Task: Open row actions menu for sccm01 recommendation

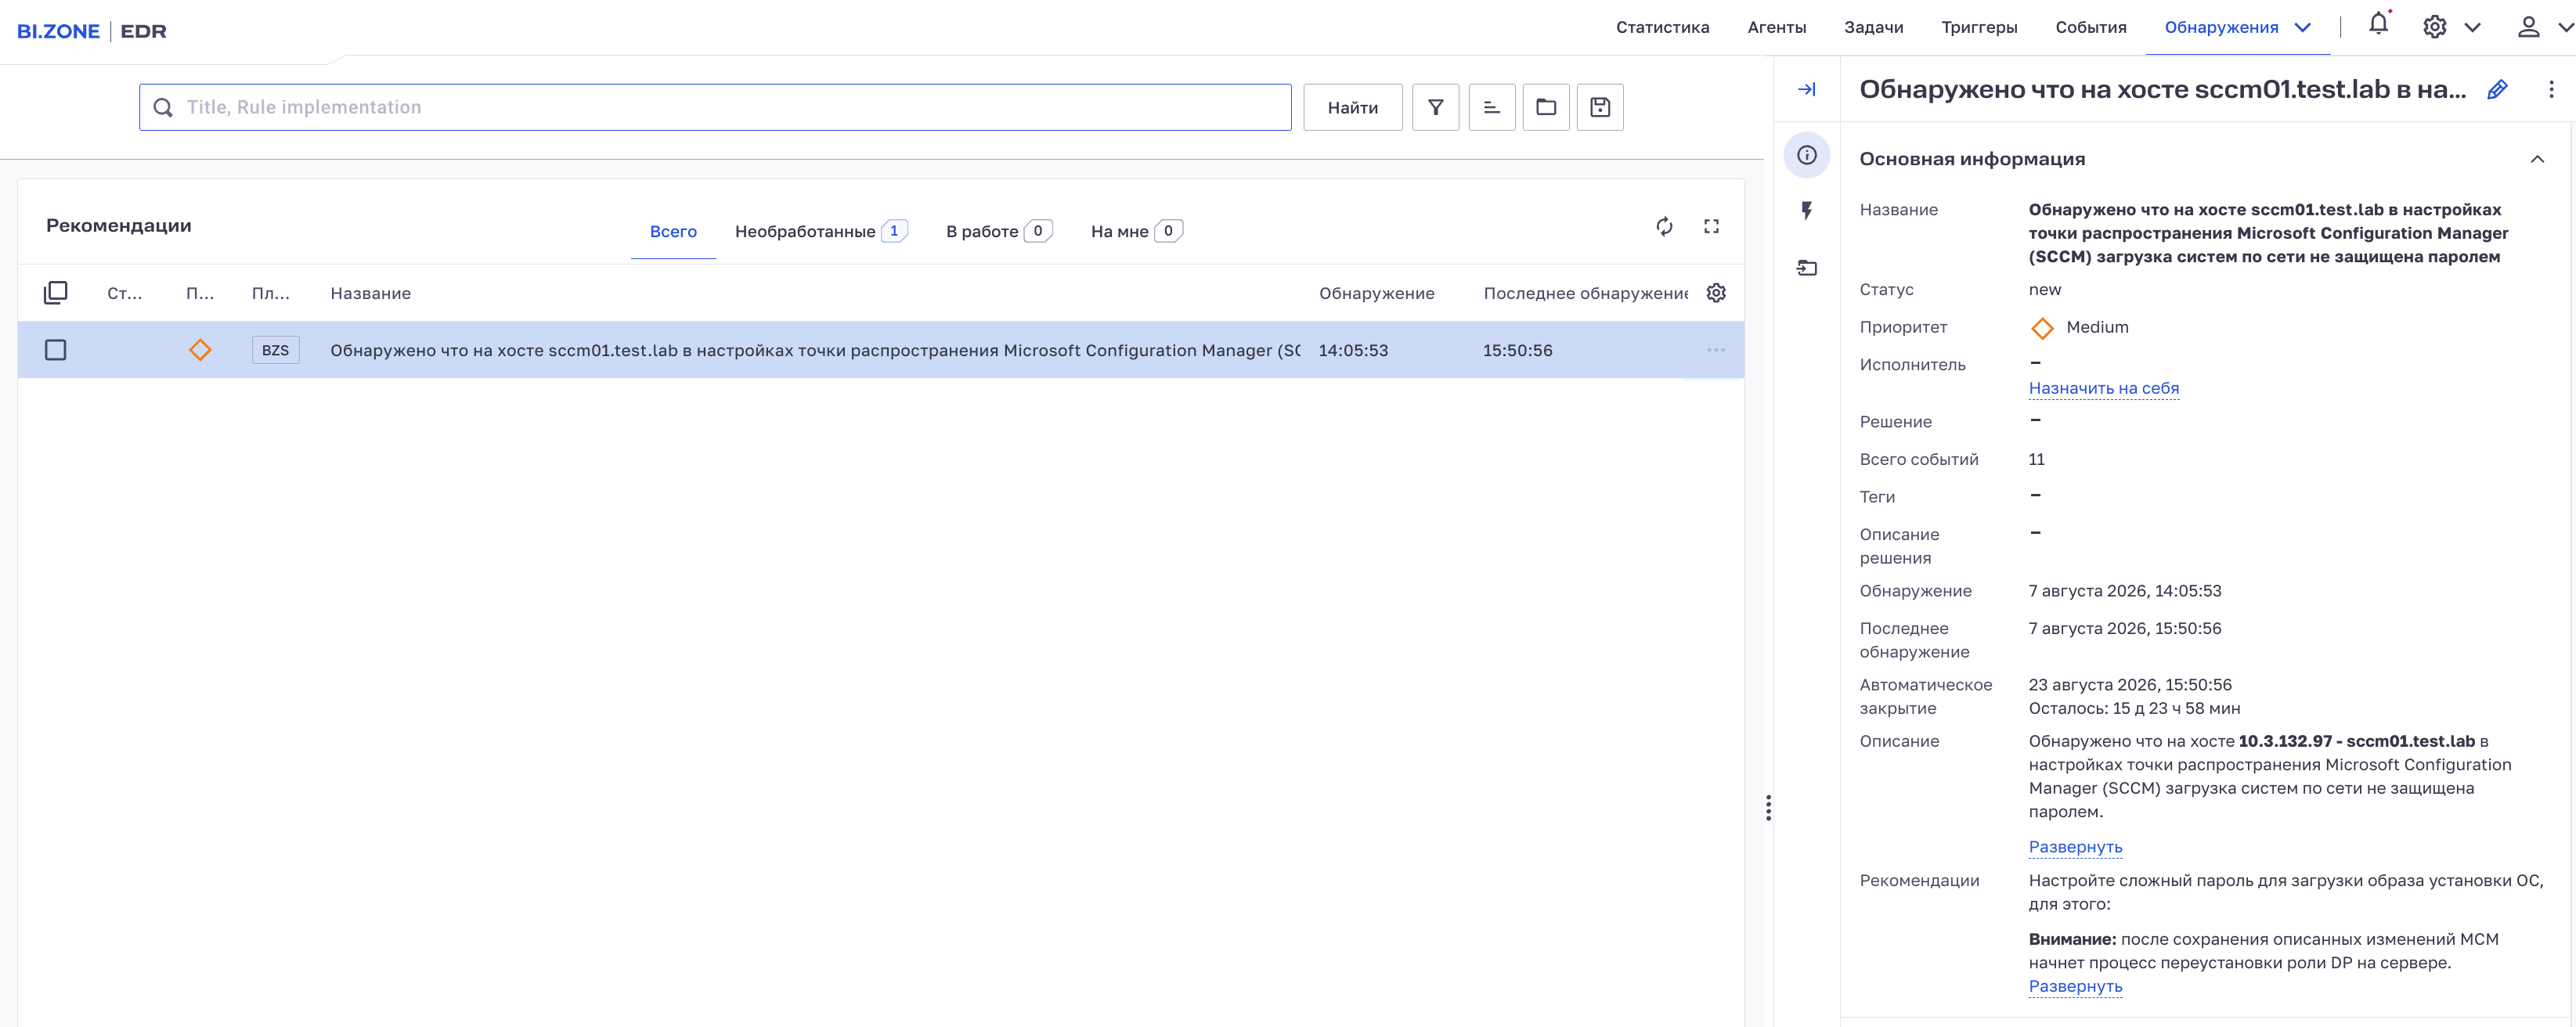Action: point(1716,350)
